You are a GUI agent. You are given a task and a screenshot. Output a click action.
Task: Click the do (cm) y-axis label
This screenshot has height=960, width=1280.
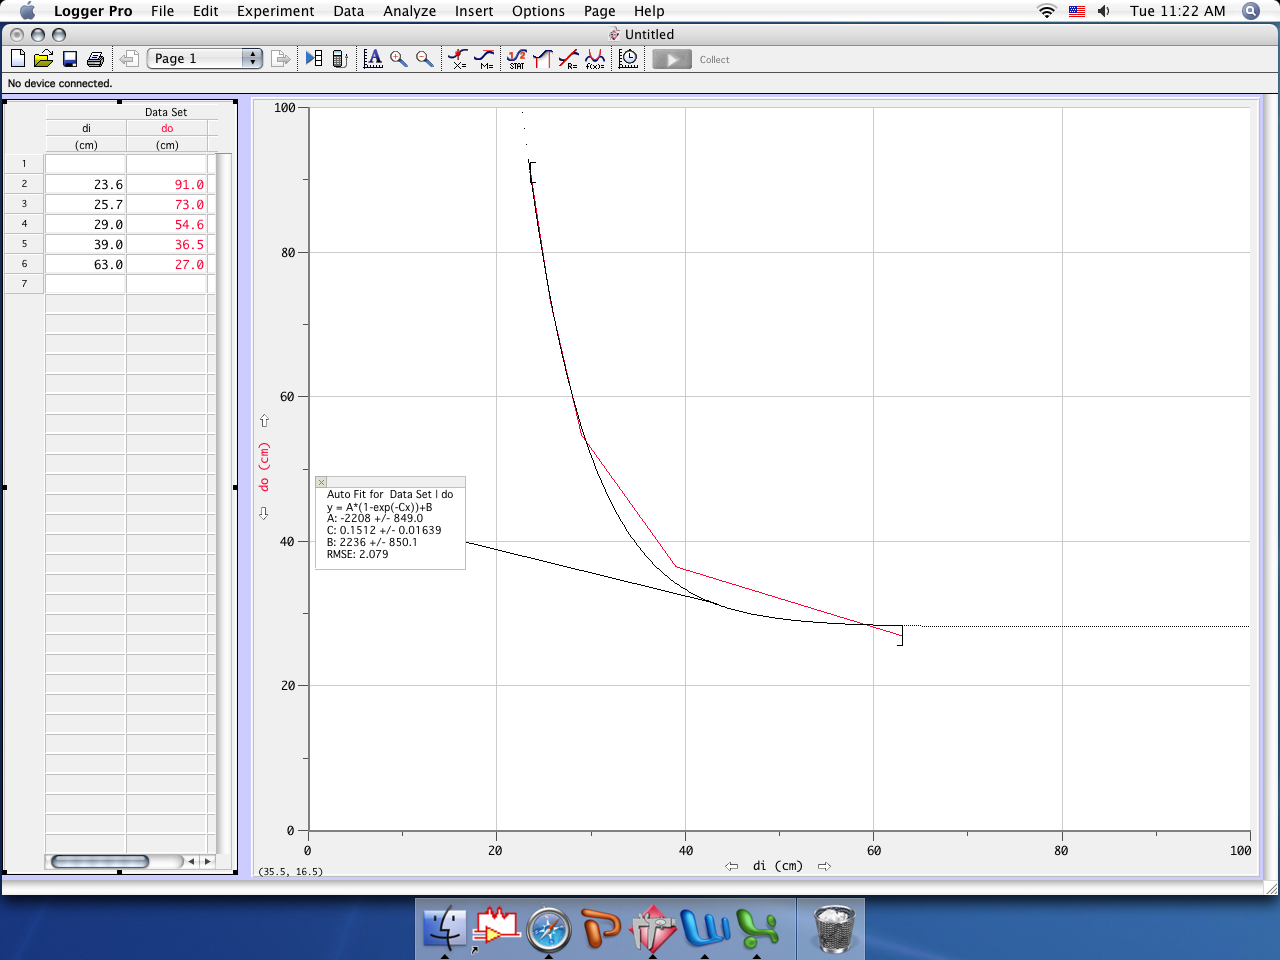264,467
